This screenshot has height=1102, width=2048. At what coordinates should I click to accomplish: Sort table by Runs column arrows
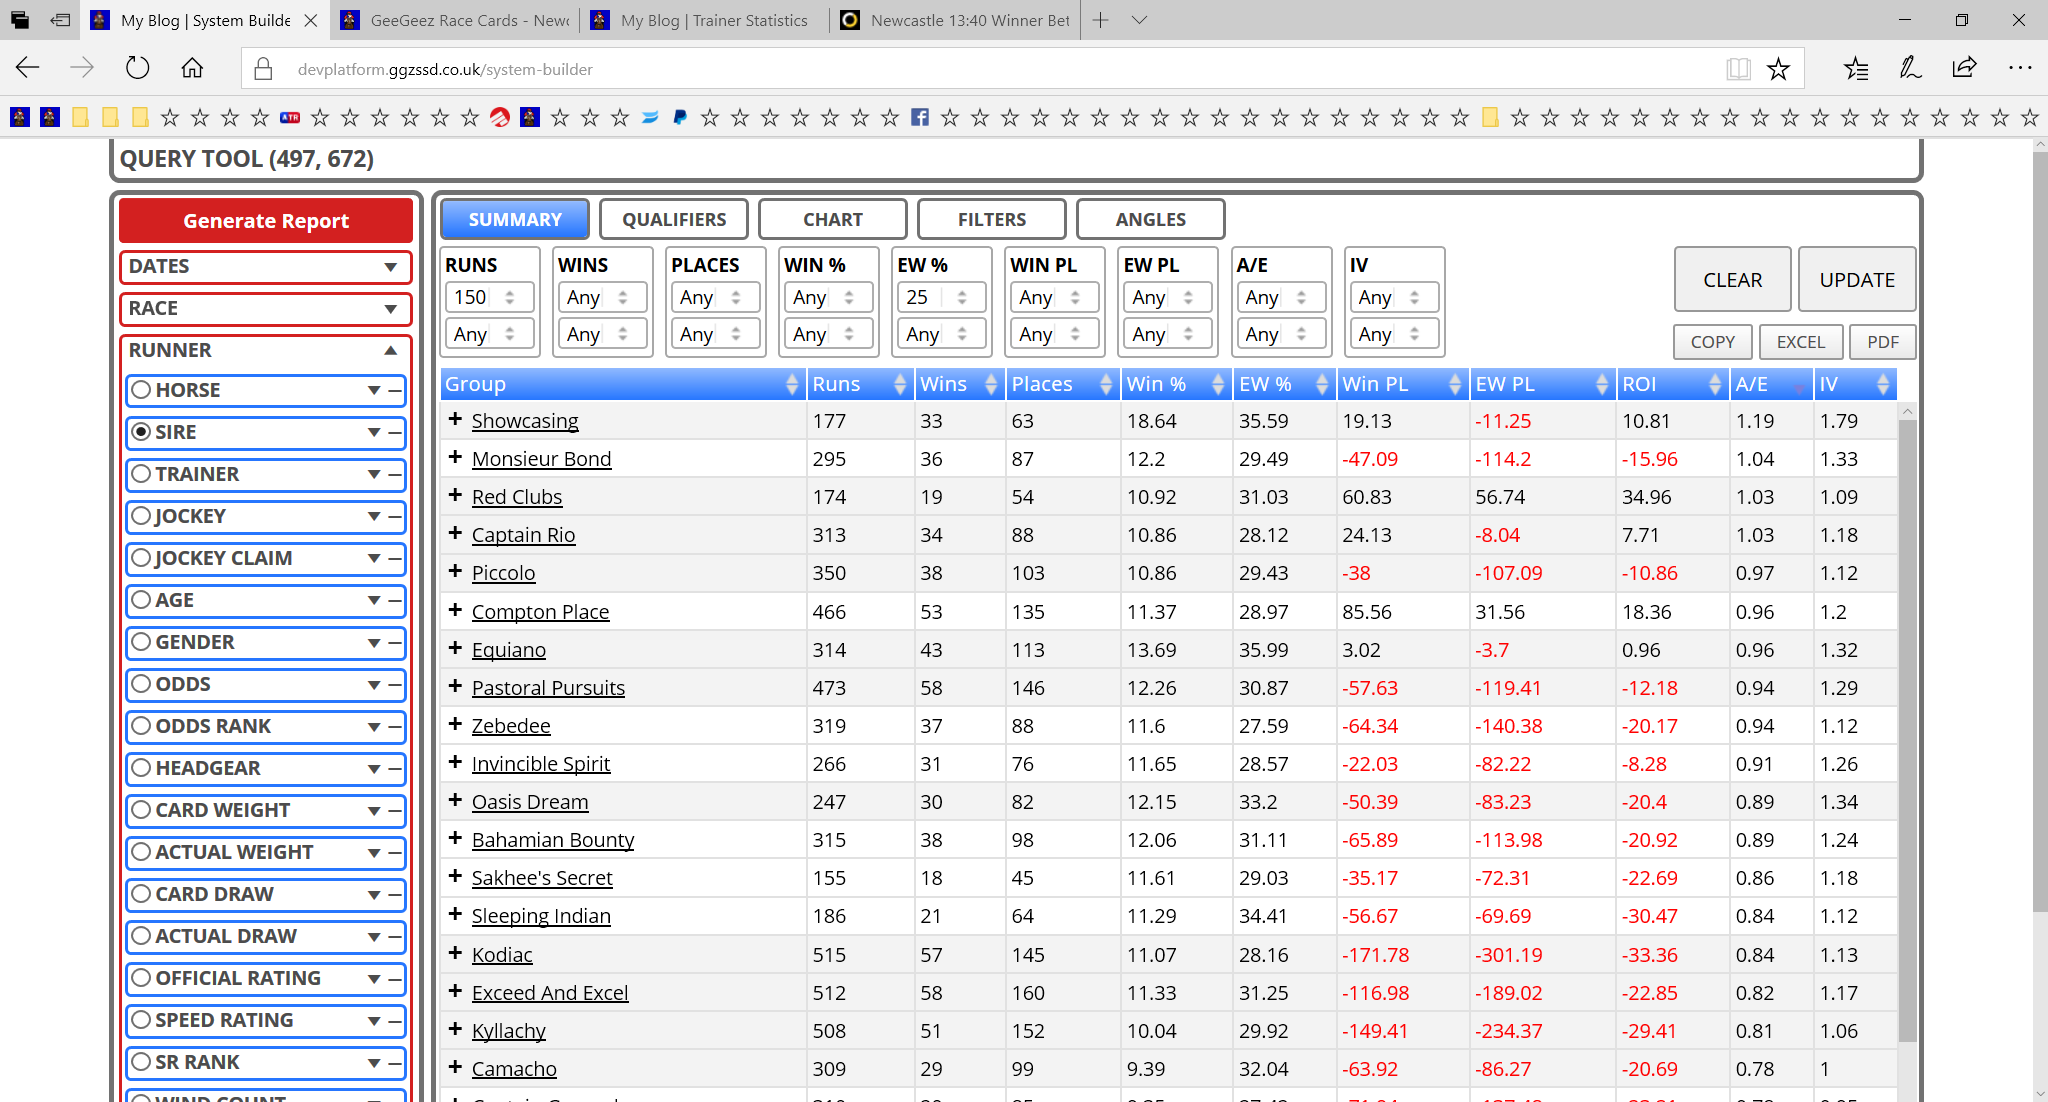pos(899,384)
